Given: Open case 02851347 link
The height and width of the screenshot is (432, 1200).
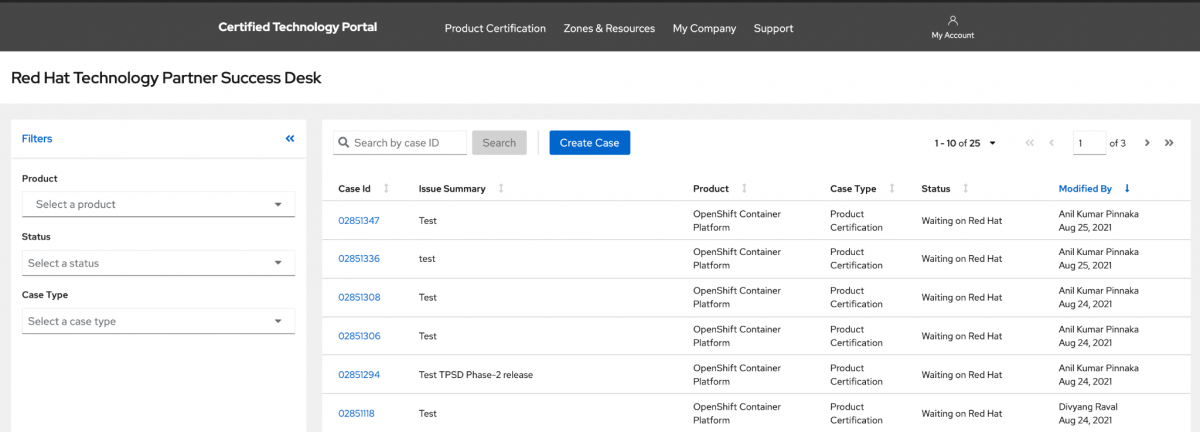Looking at the screenshot, I should [x=359, y=220].
